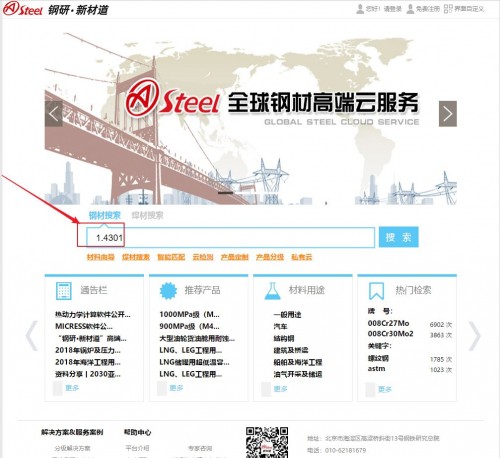This screenshot has width=500, height=458.
Task: Open the orange 材料向导 link
Action: pyautogui.click(x=100, y=257)
